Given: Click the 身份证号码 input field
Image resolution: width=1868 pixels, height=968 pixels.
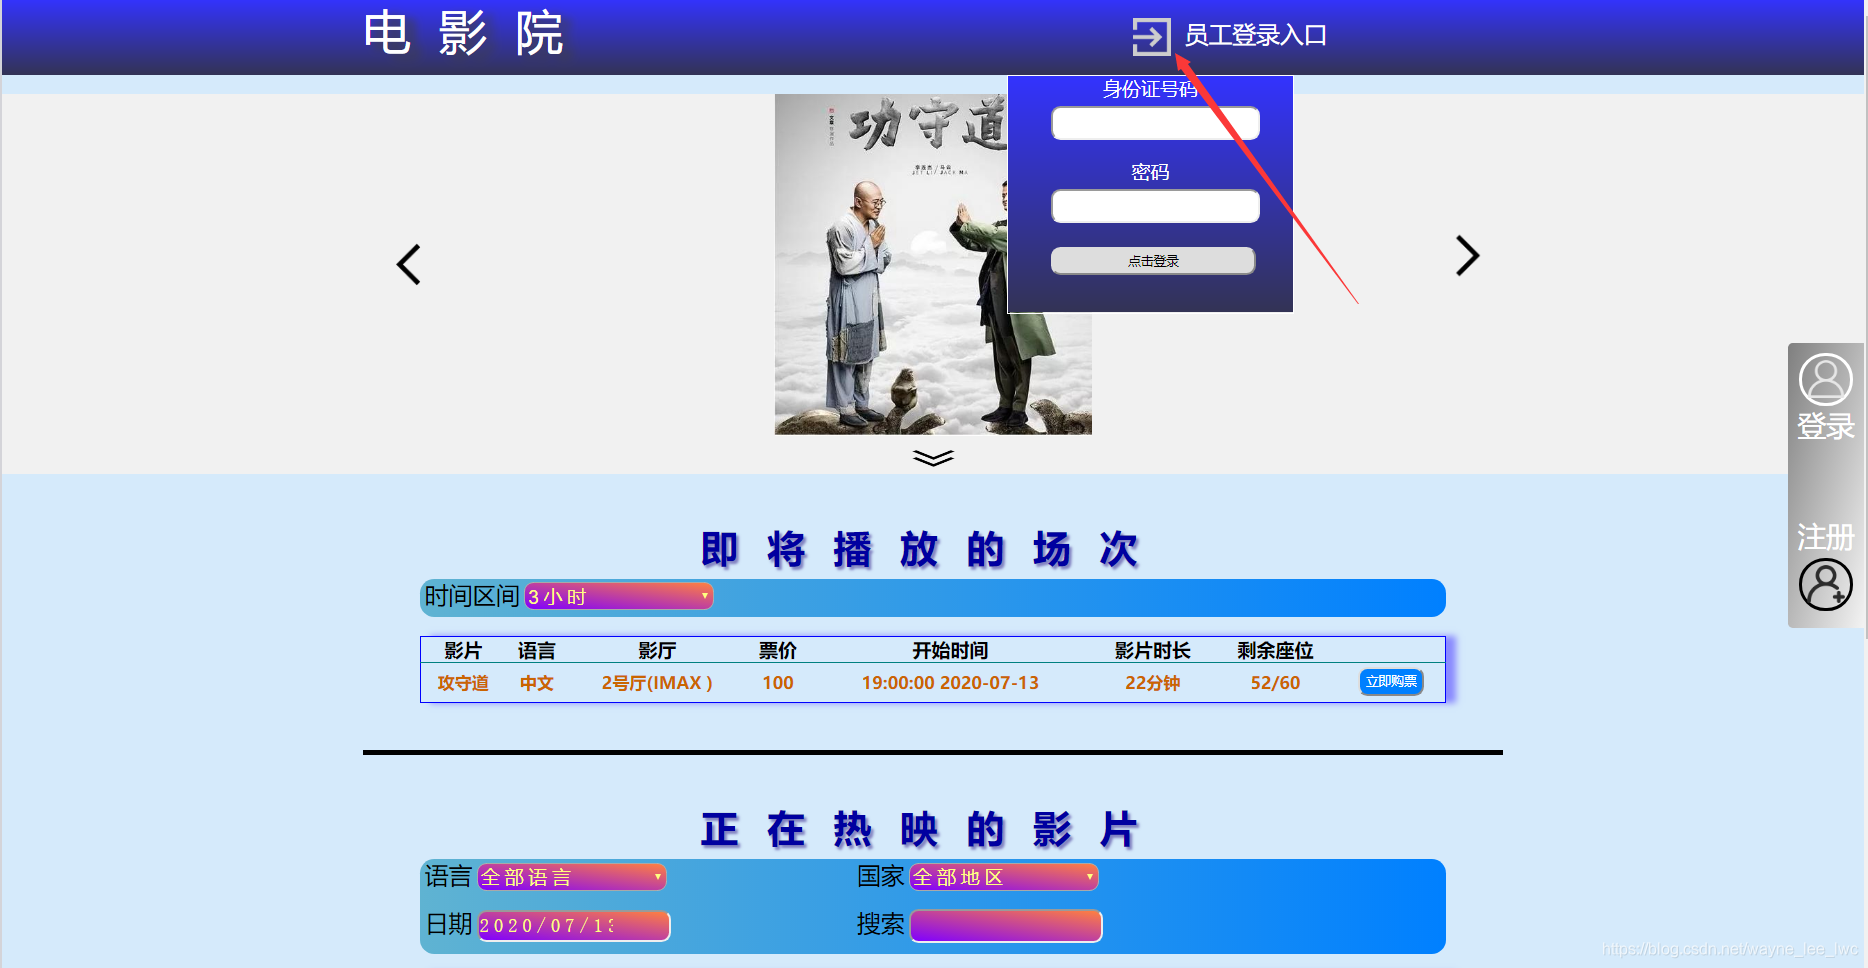Looking at the screenshot, I should click(1155, 123).
